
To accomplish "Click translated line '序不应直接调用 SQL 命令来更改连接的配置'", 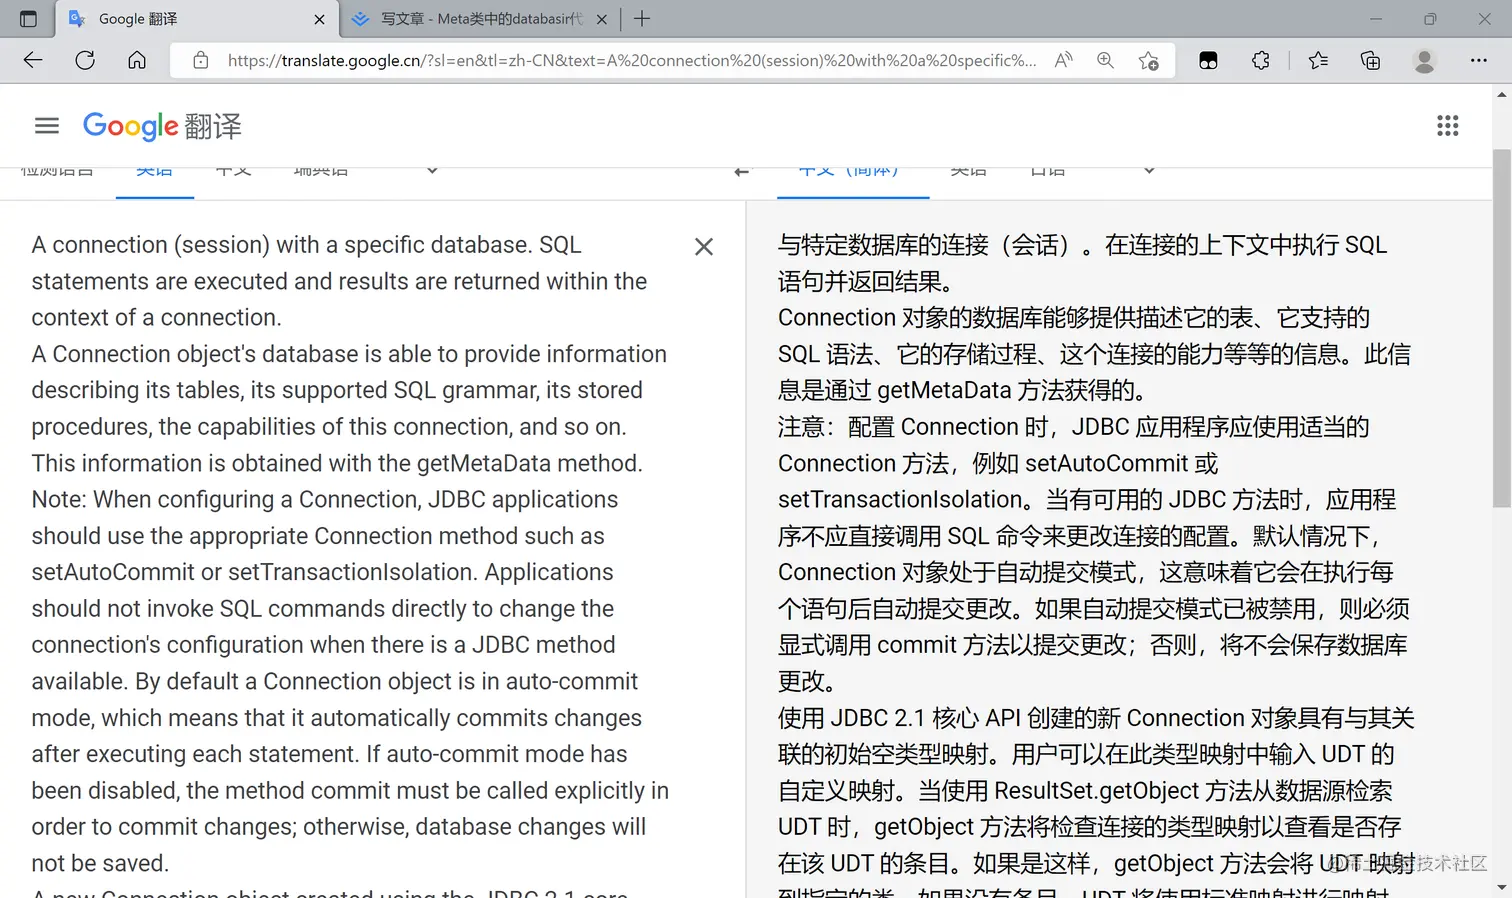I will tap(1079, 536).
